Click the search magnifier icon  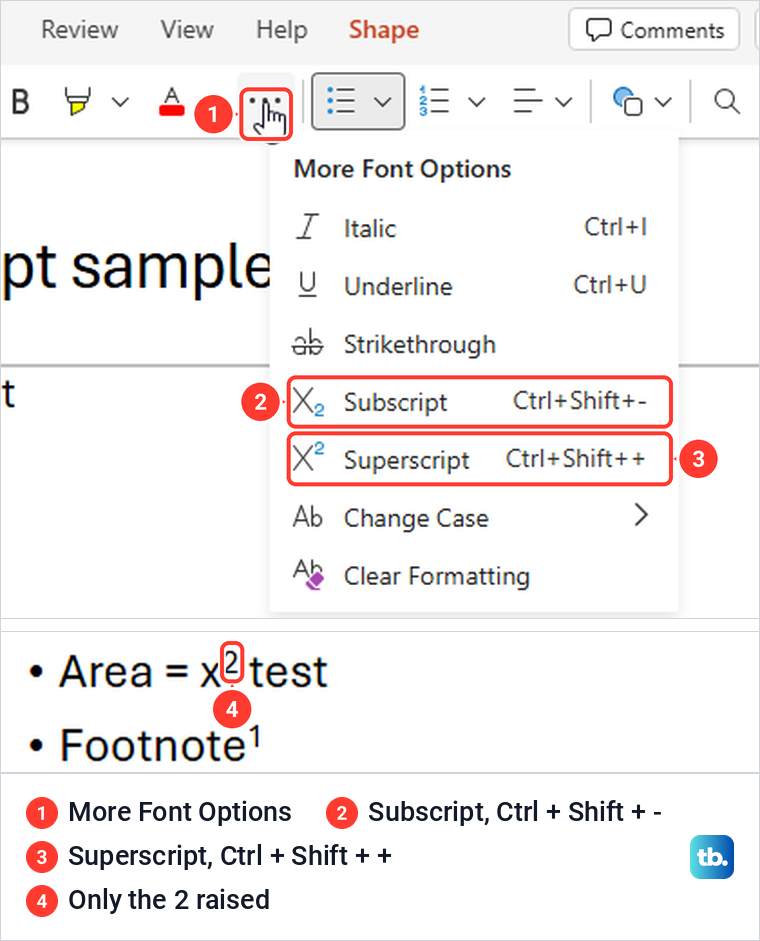(x=727, y=101)
